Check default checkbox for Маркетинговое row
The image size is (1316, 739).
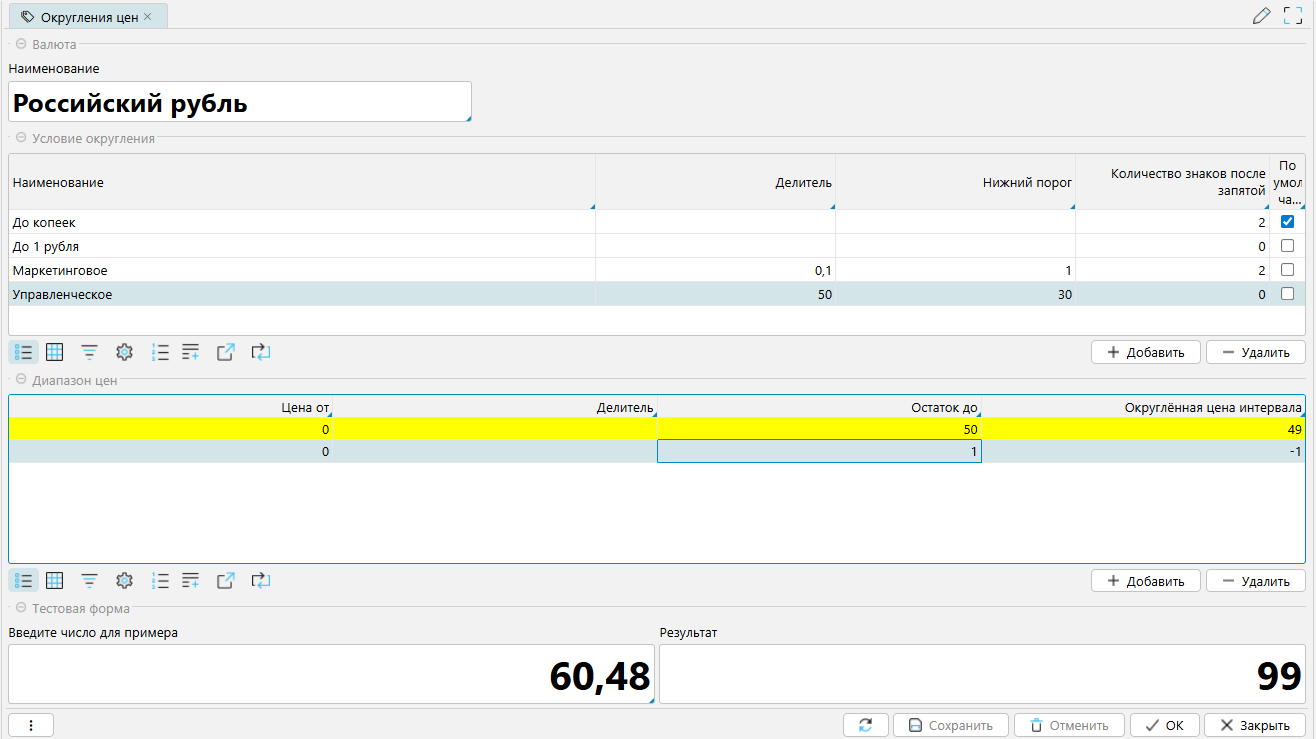[1287, 270]
